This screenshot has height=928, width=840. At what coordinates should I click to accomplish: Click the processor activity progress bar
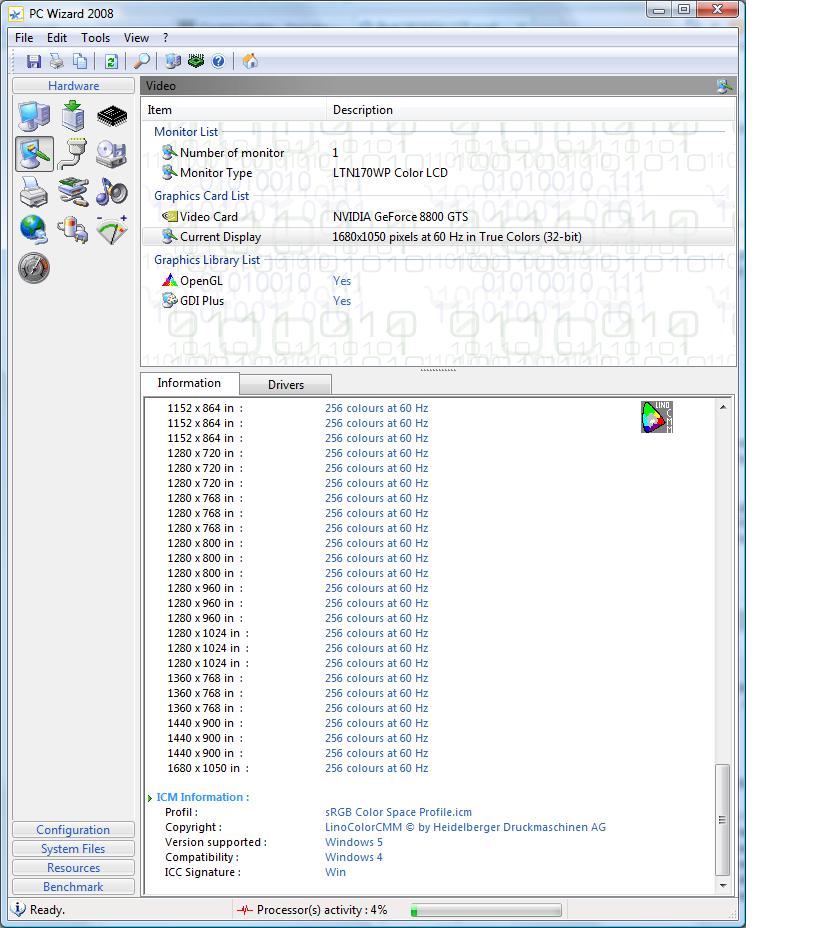pyautogui.click(x=486, y=910)
